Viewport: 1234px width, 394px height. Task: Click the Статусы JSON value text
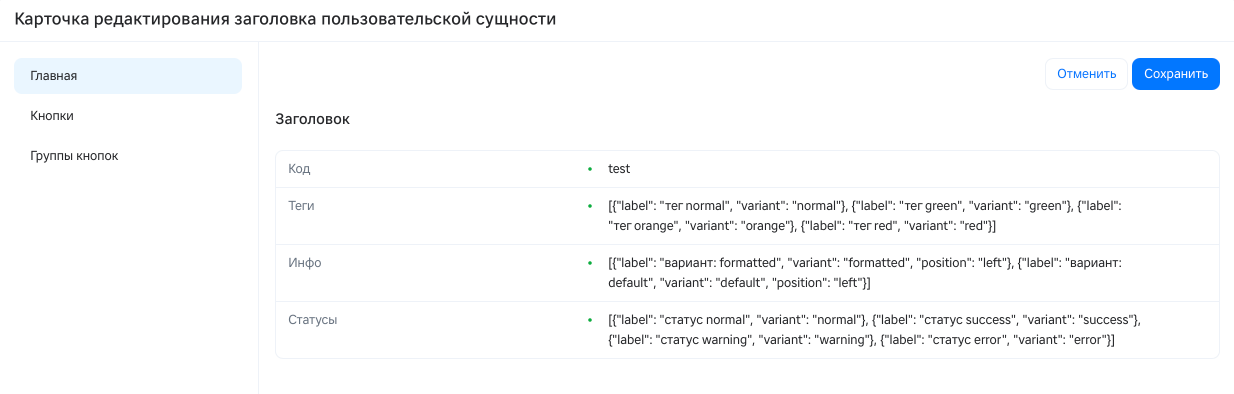(874, 330)
